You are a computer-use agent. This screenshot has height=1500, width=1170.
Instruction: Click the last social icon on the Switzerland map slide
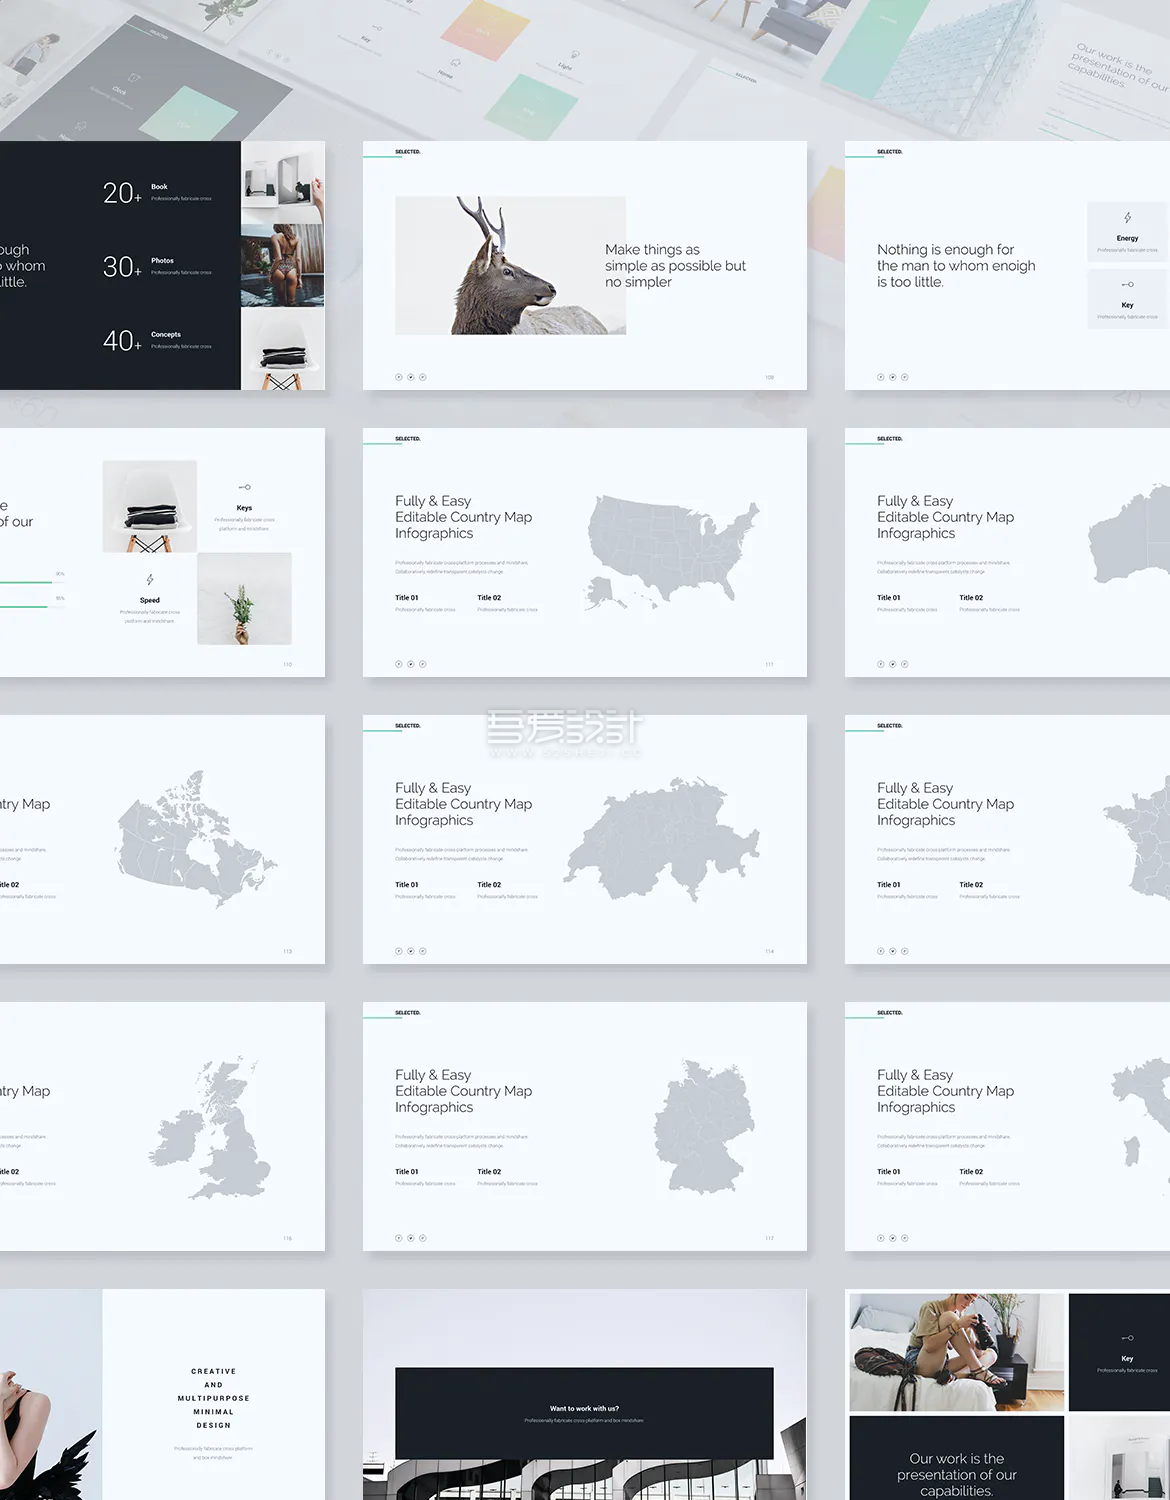pyautogui.click(x=423, y=951)
